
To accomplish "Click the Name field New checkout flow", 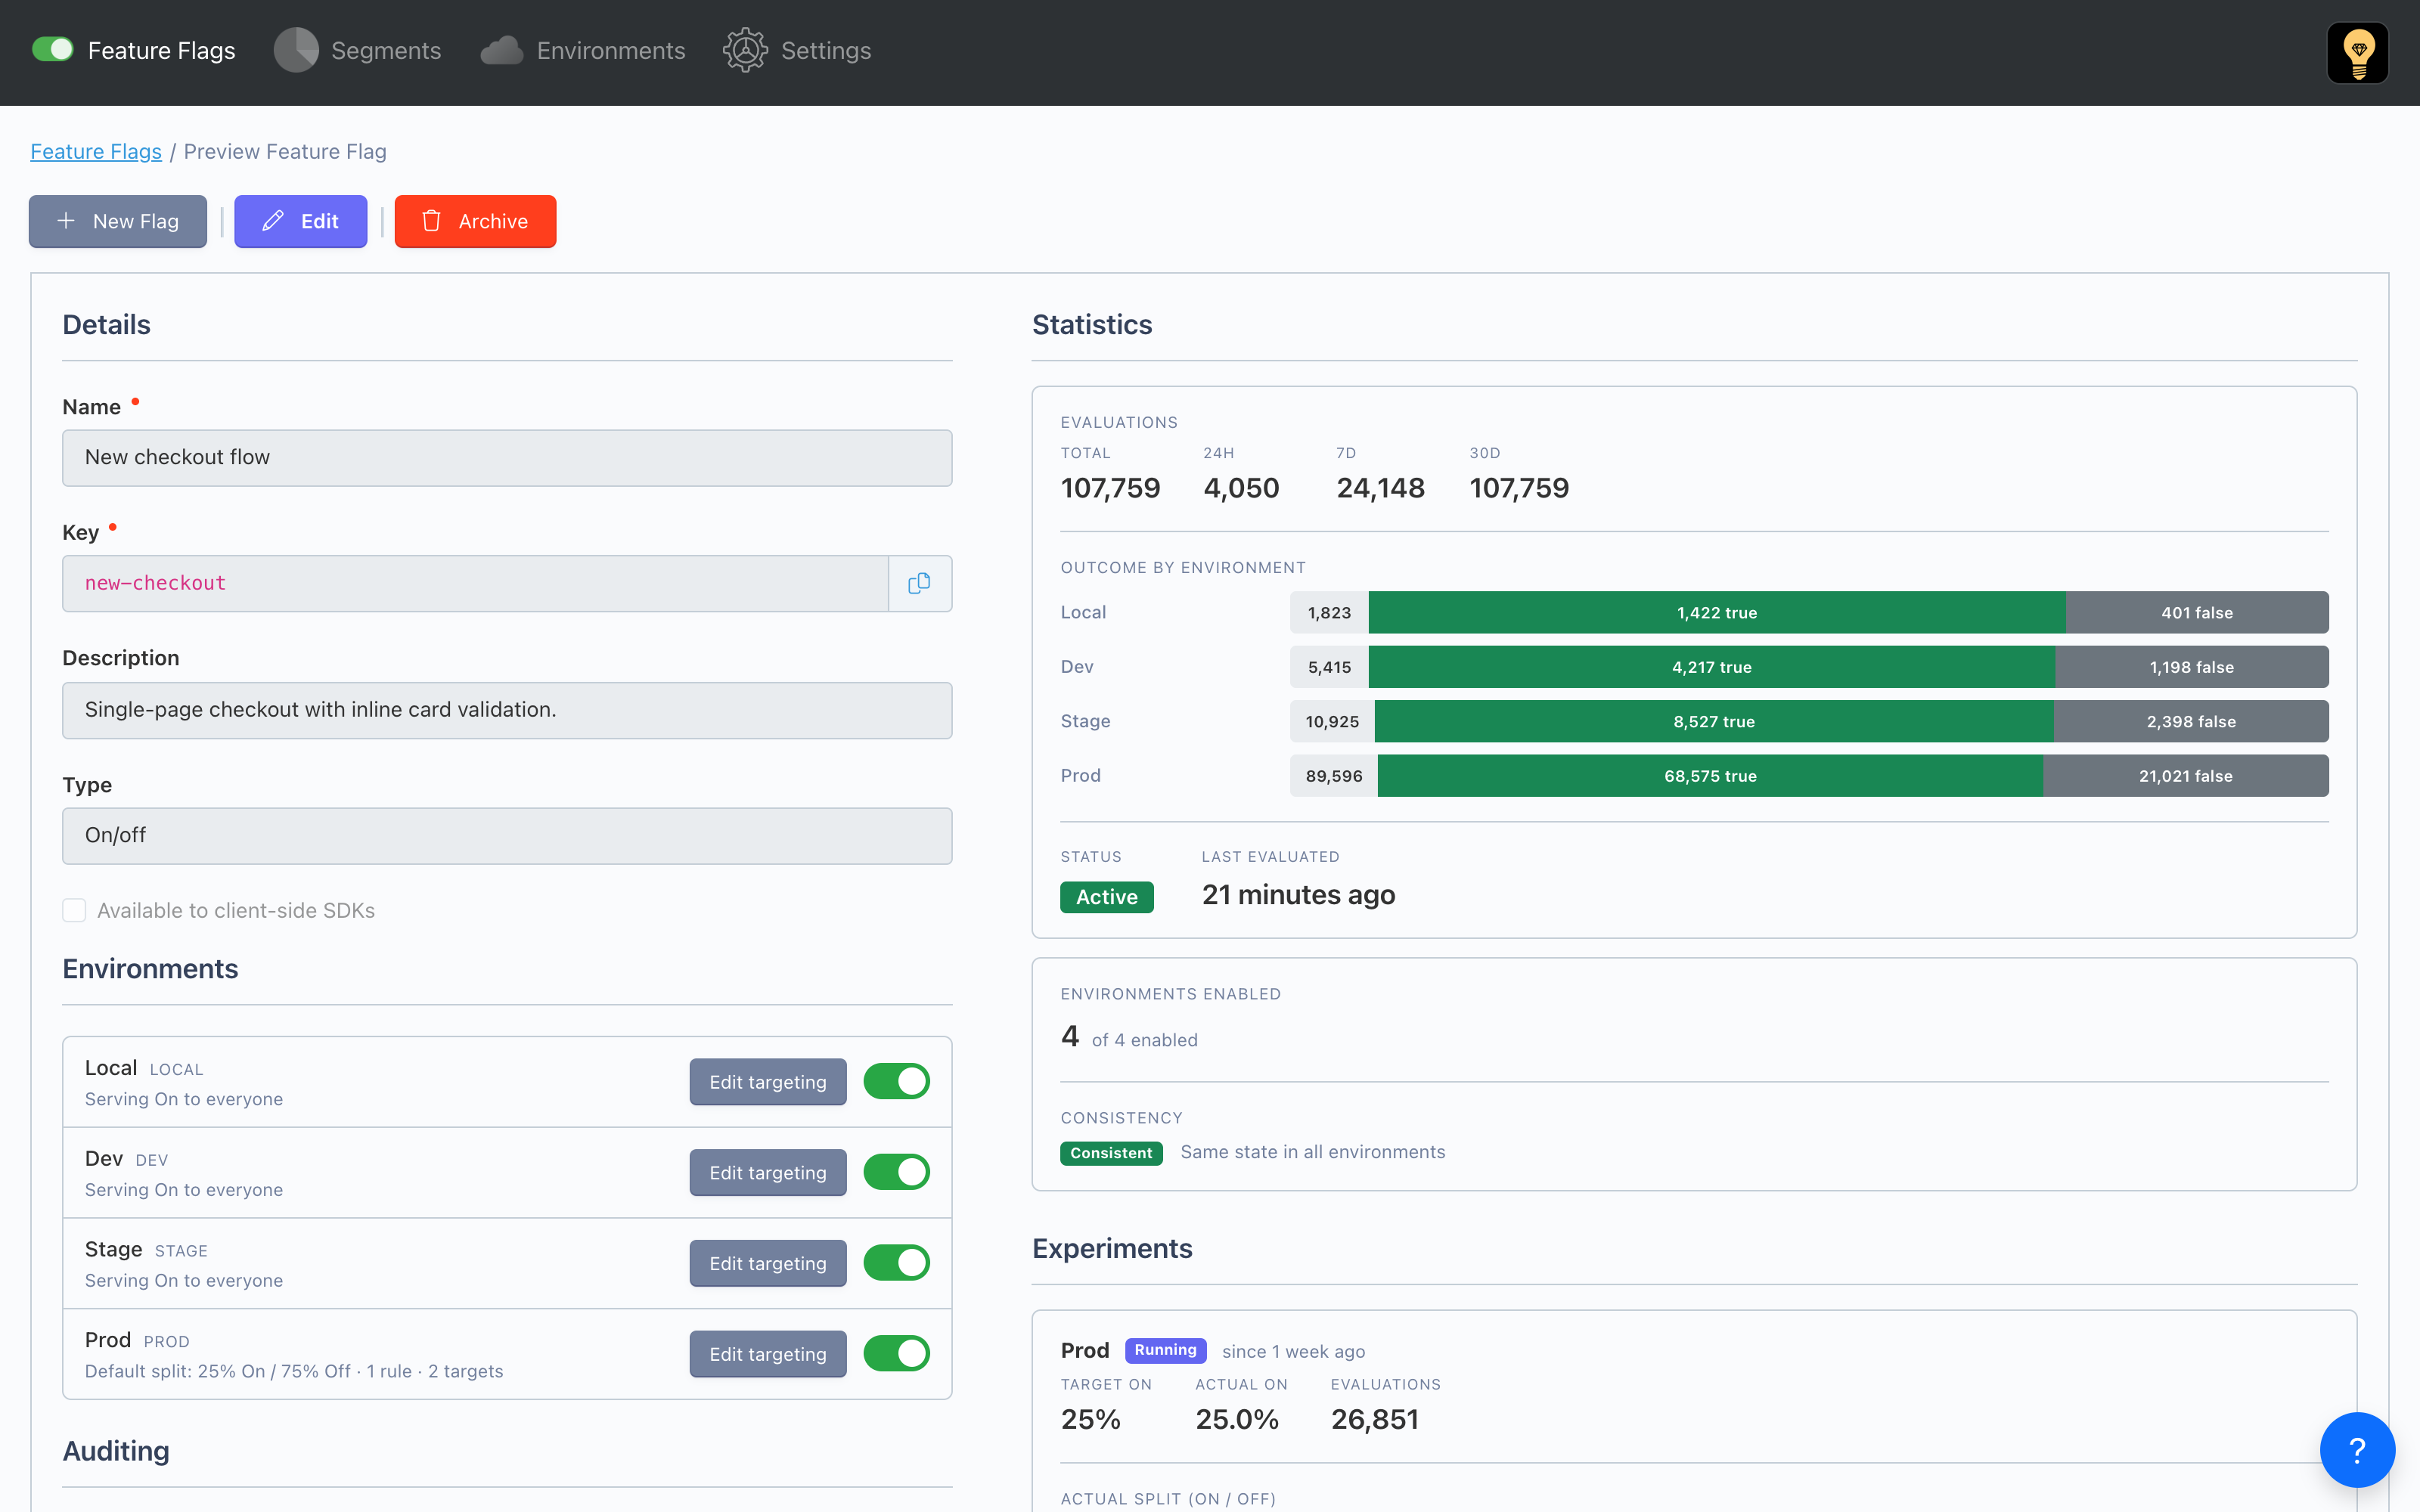I will point(507,458).
